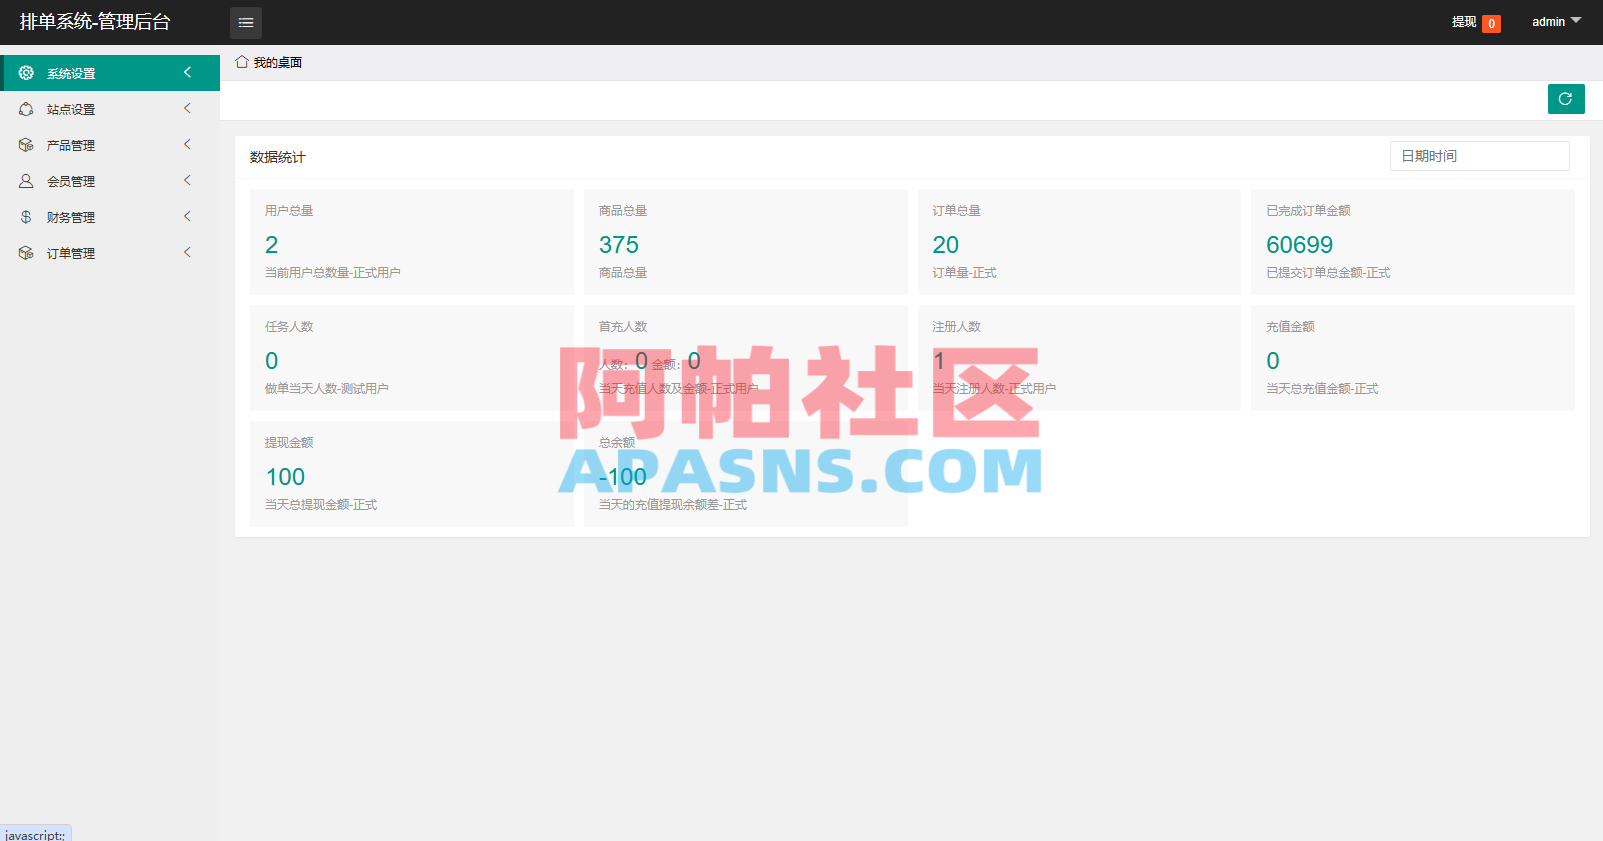Click the gear icon beside 系统设置
This screenshot has height=841, width=1603.
26,73
